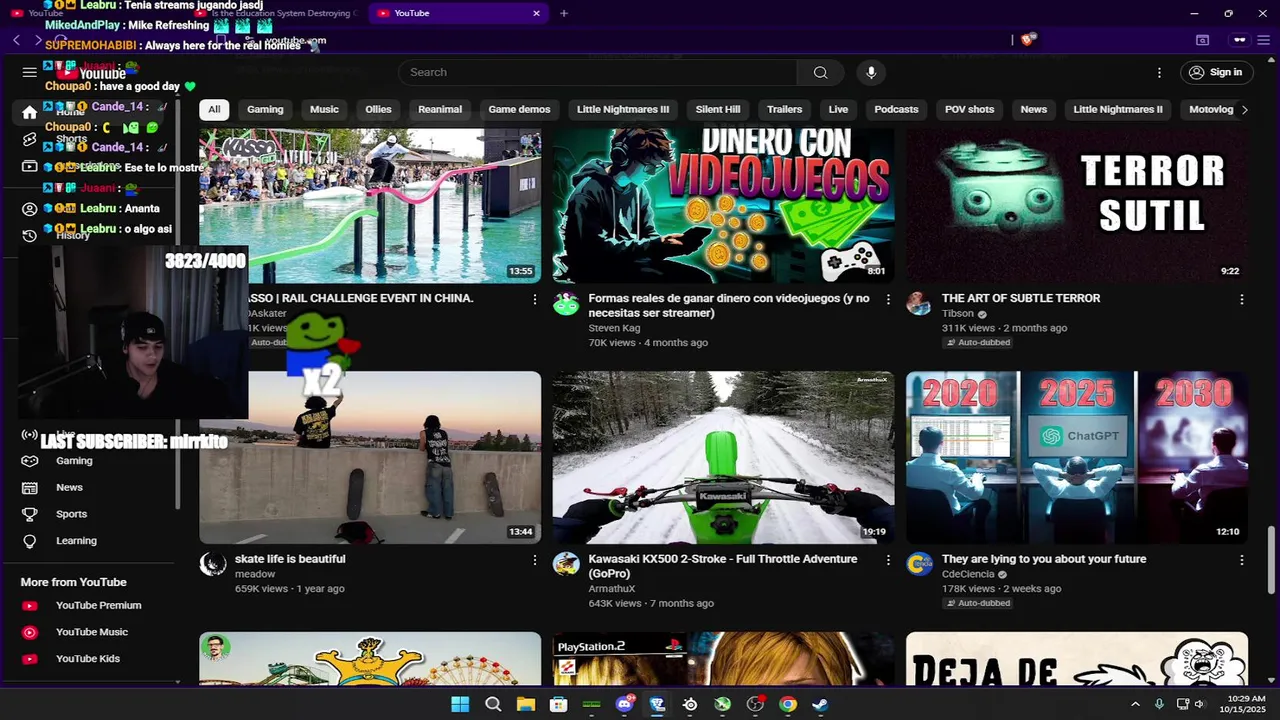Open volume speaker icon in system tray
Viewport: 1280px width, 720px height.
pos(1199,704)
